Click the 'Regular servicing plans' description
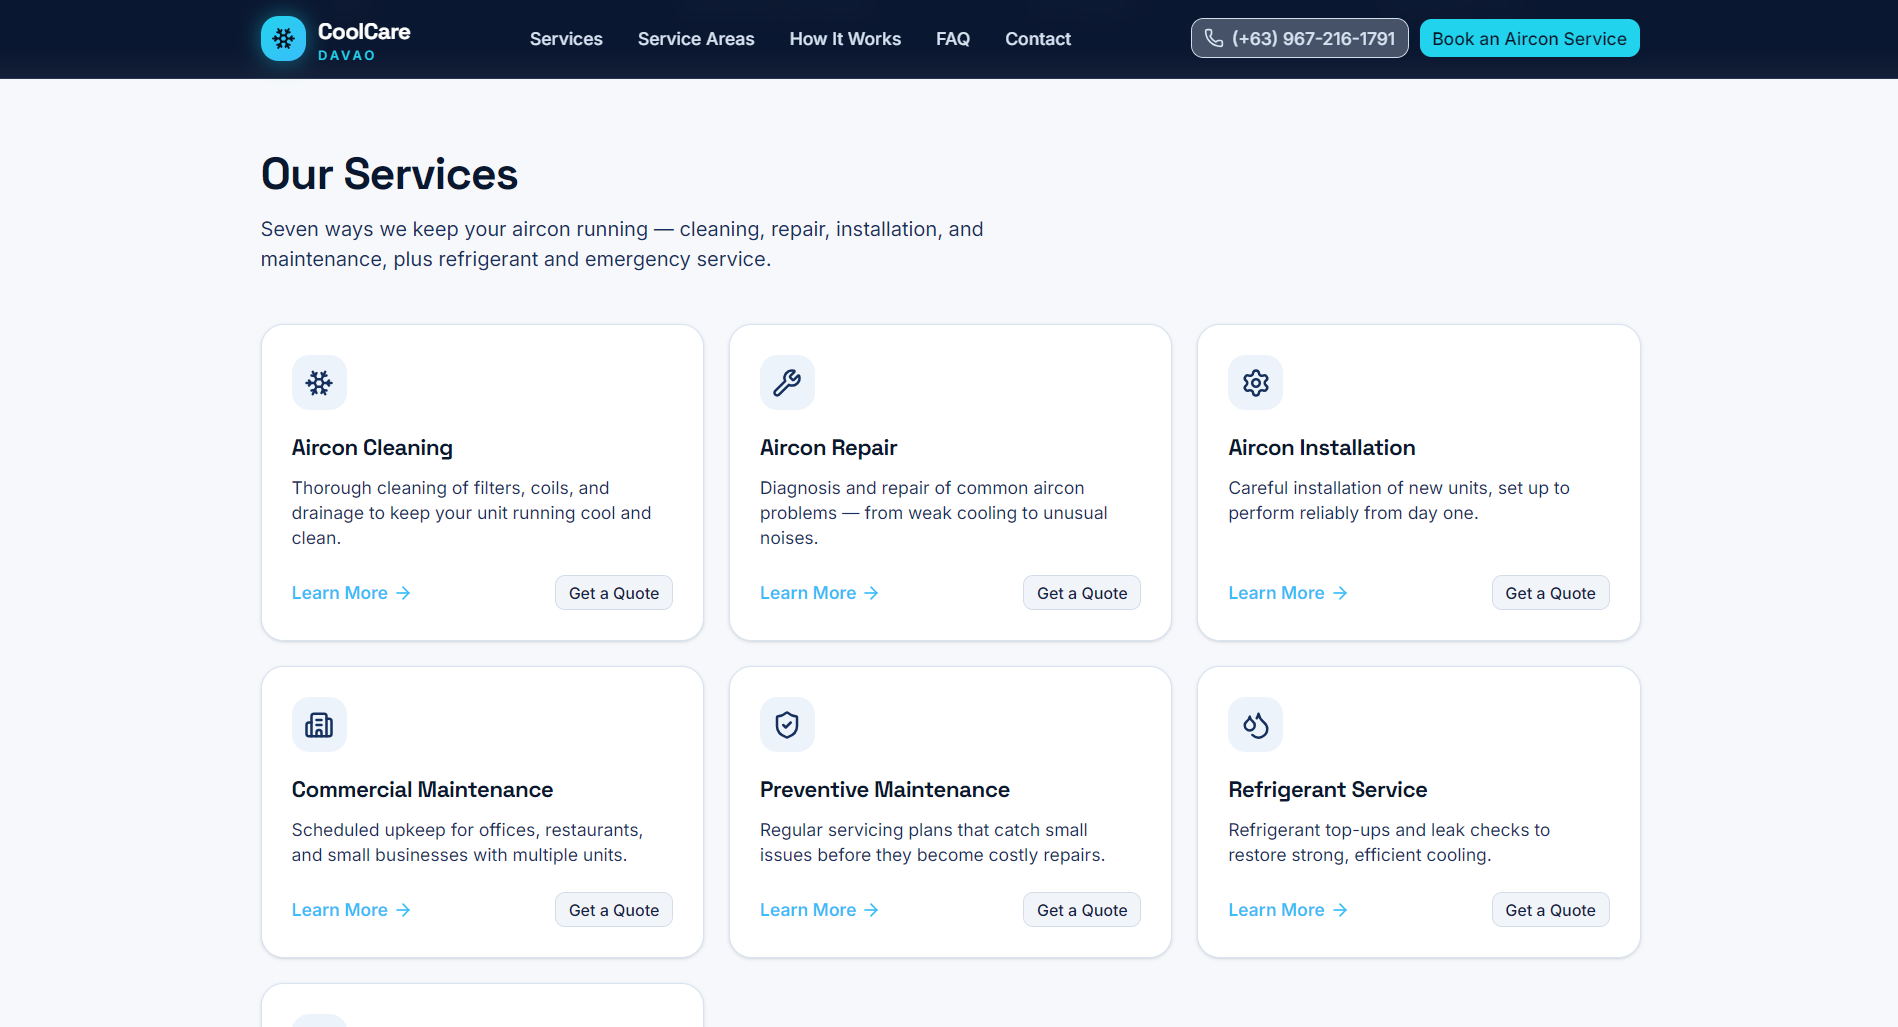 point(932,842)
